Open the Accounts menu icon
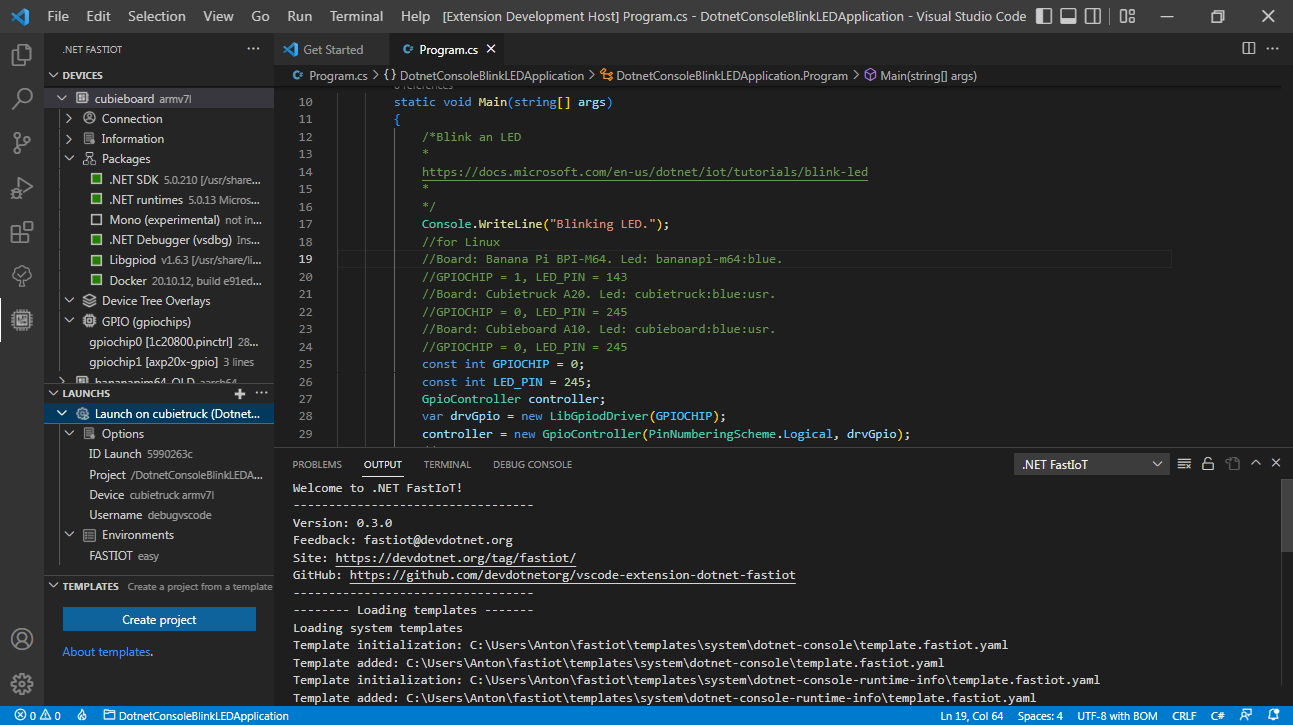 tap(21, 639)
